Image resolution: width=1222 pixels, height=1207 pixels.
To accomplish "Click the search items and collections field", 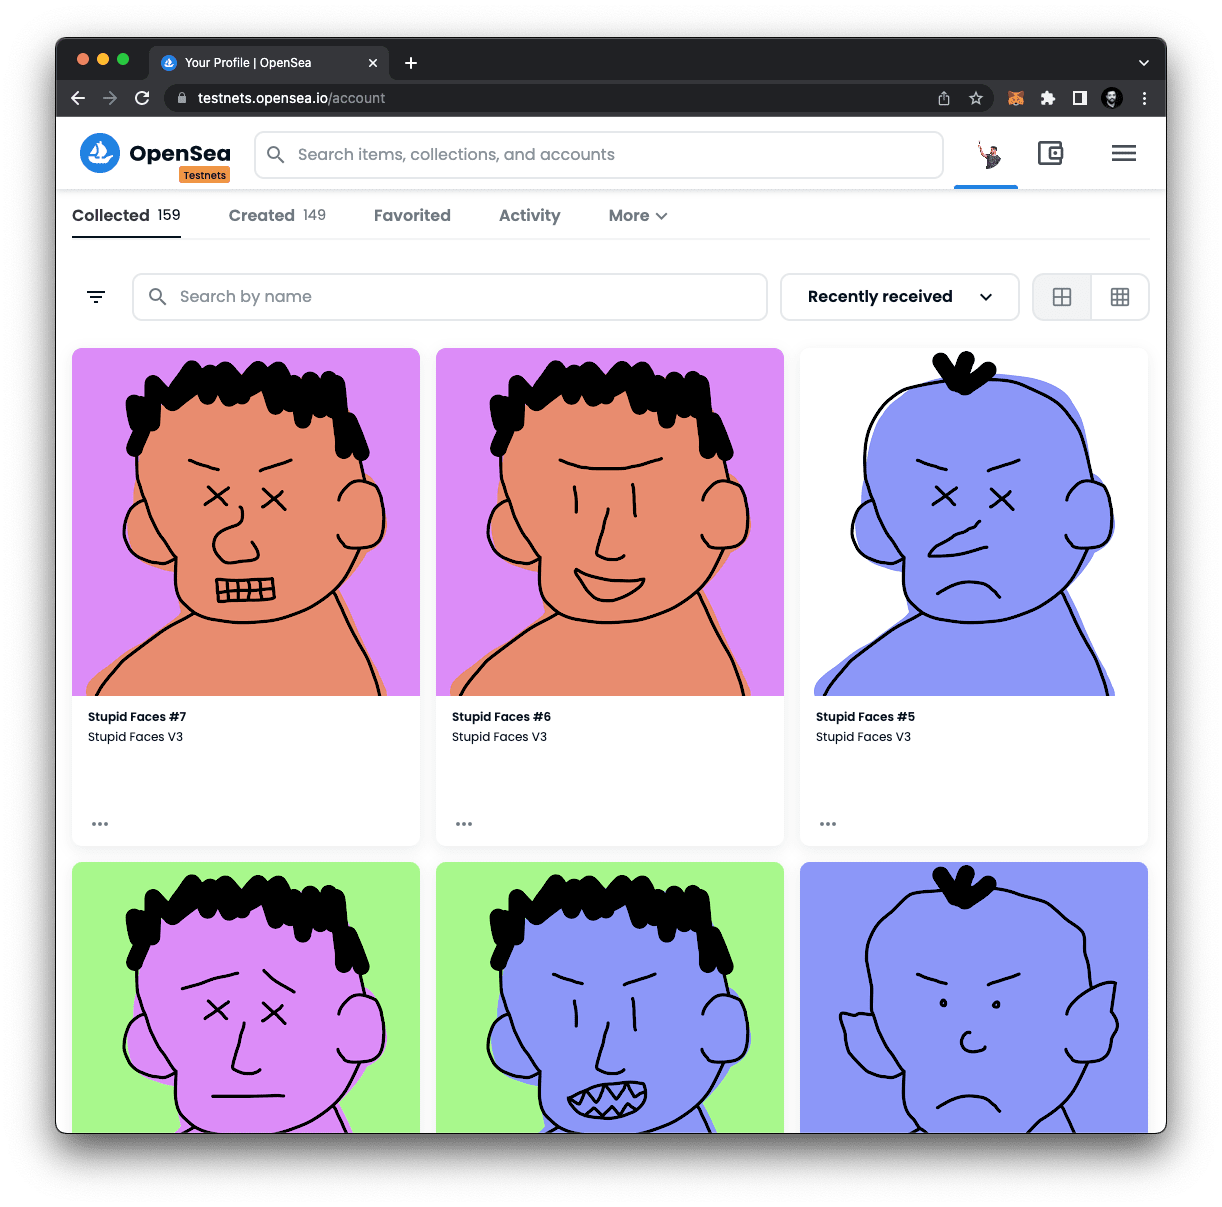I will [599, 155].
